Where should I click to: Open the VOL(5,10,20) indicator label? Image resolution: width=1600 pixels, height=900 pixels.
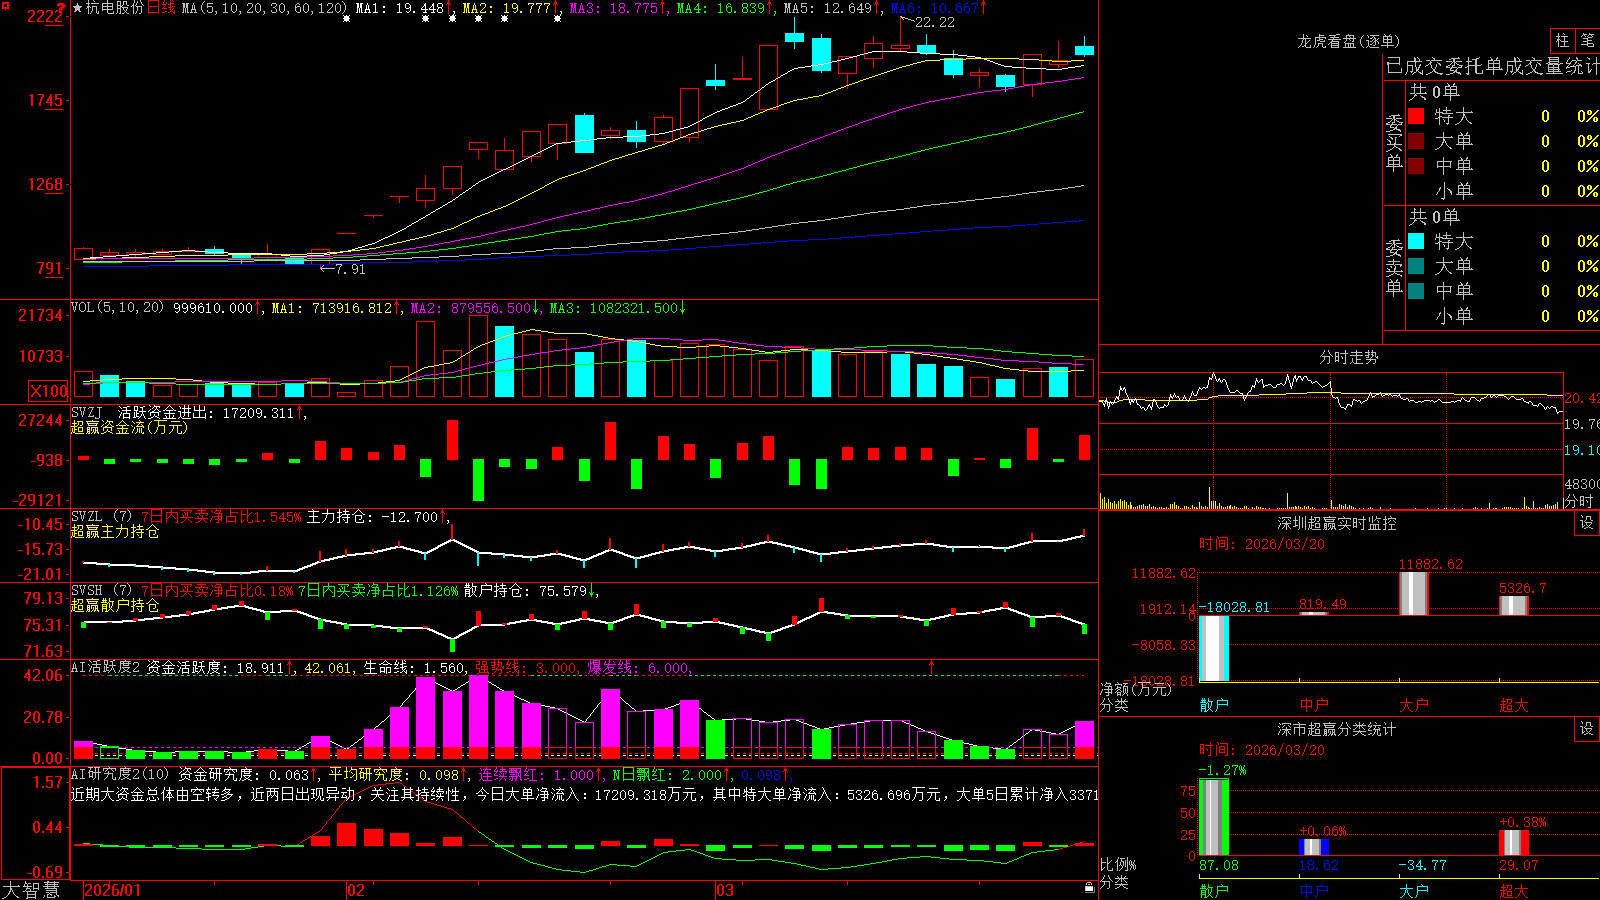point(117,308)
